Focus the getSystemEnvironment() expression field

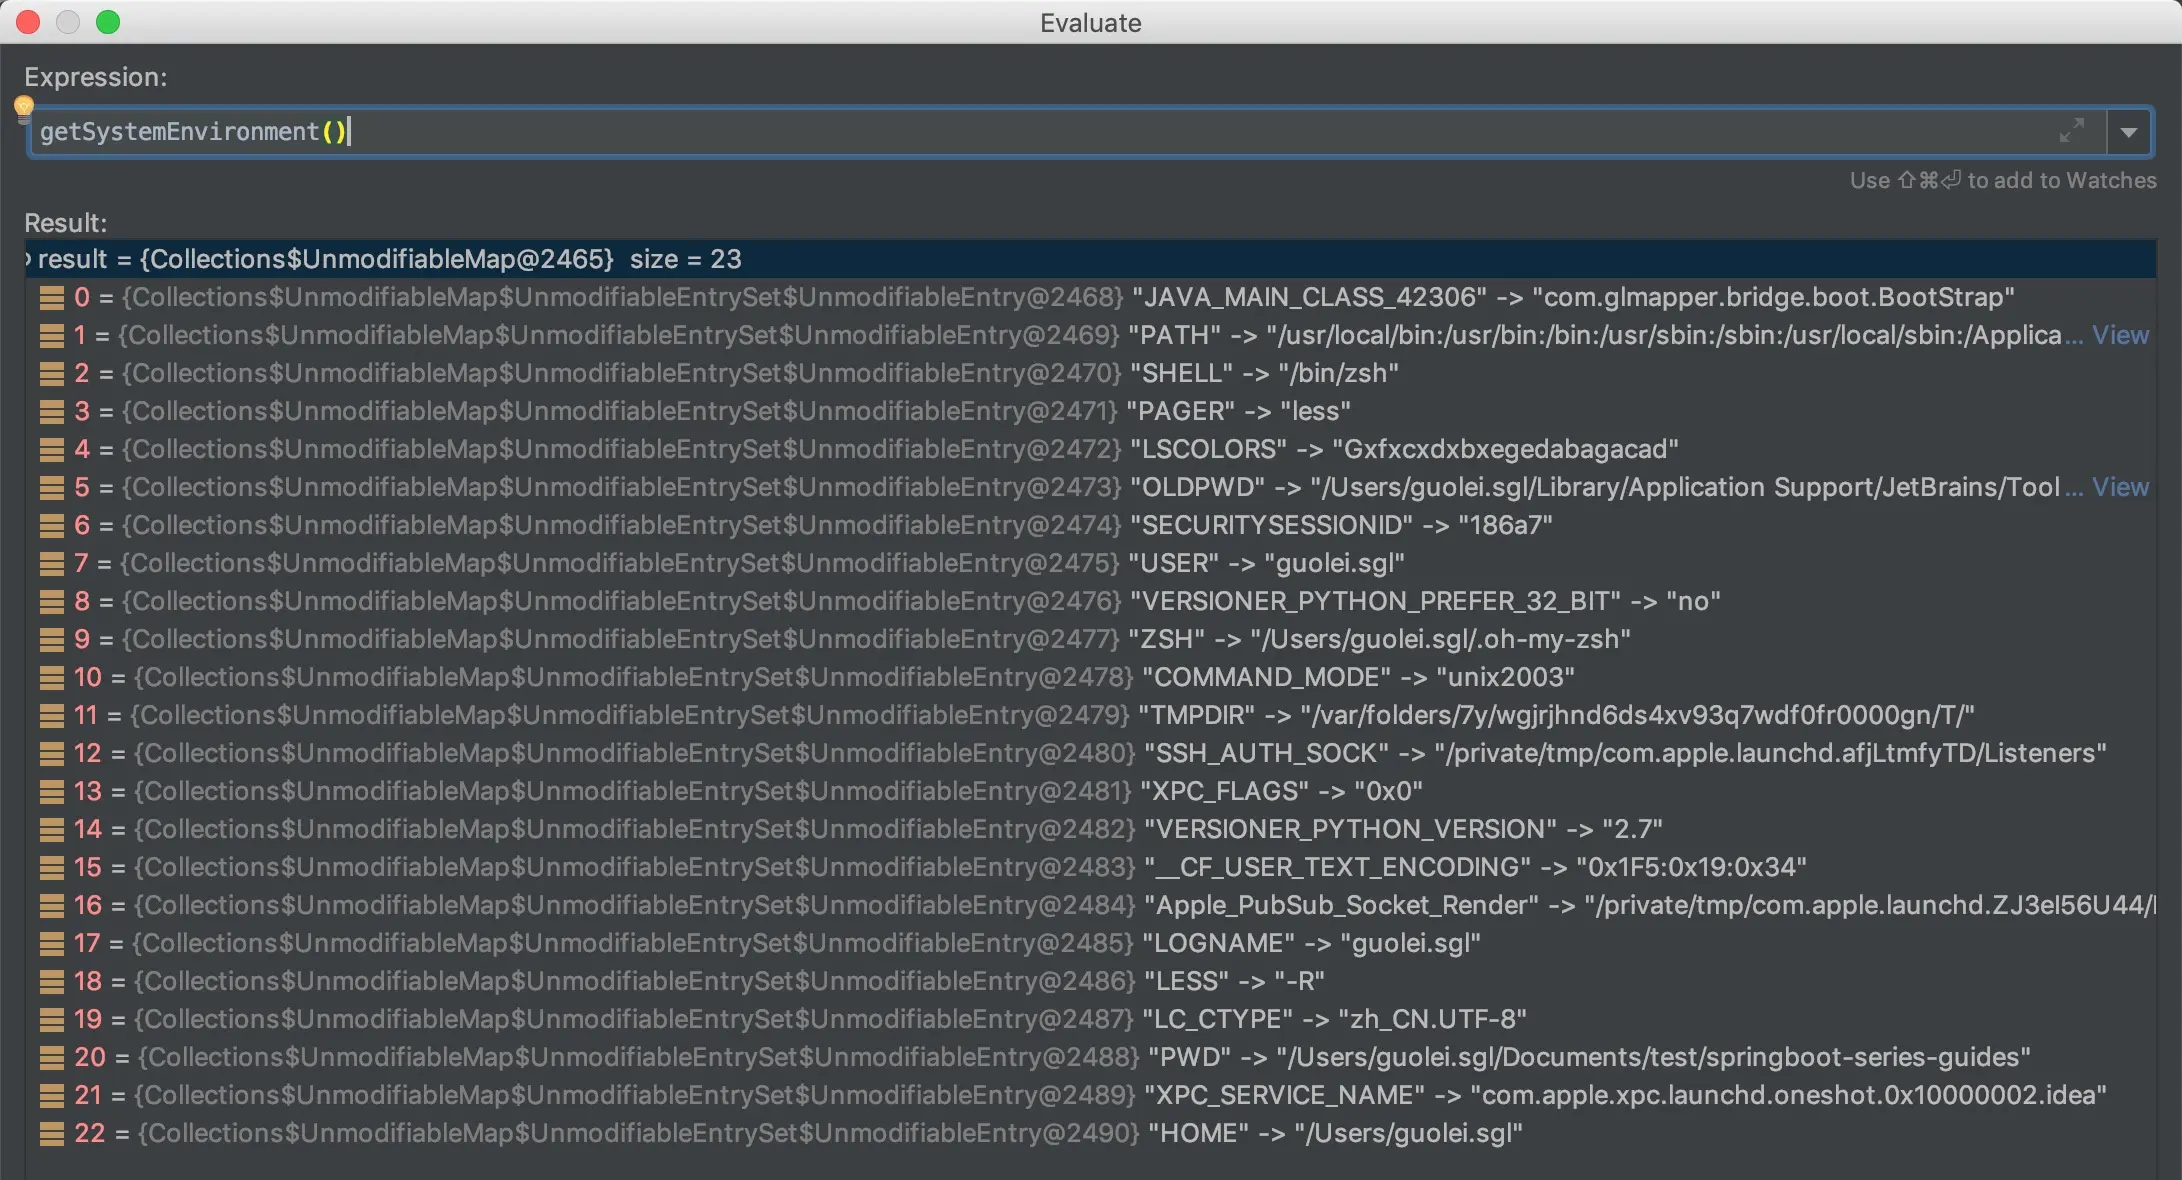(x=1000, y=132)
